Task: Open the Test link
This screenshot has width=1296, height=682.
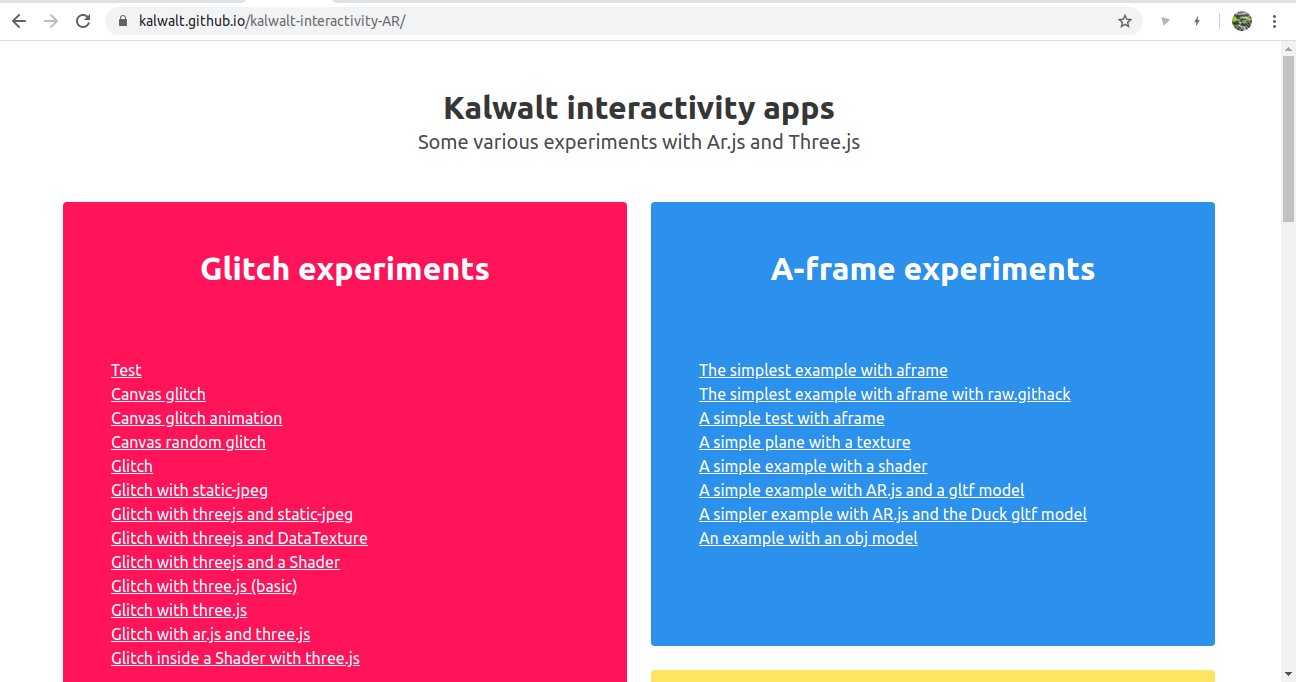Action: click(126, 370)
